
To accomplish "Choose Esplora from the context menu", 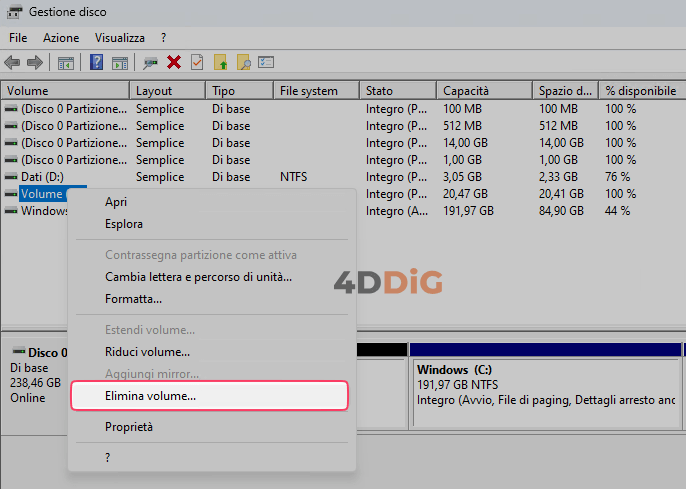I will point(212,224).
